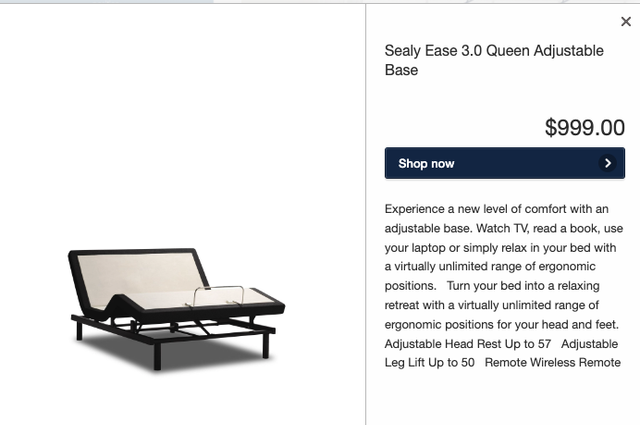The image size is (640, 425).
Task: Click the word Base in product title
Action: click(x=401, y=70)
